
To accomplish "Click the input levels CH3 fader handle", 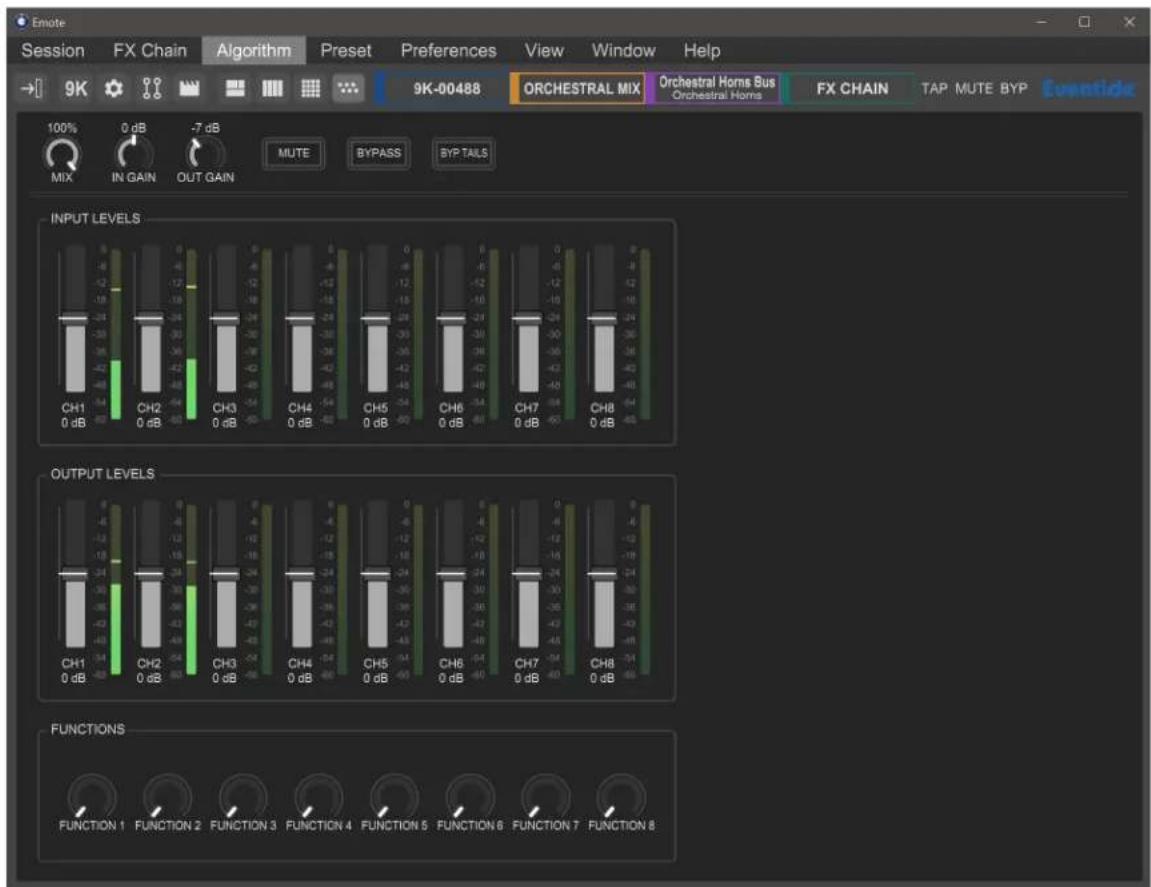I will [225, 319].
